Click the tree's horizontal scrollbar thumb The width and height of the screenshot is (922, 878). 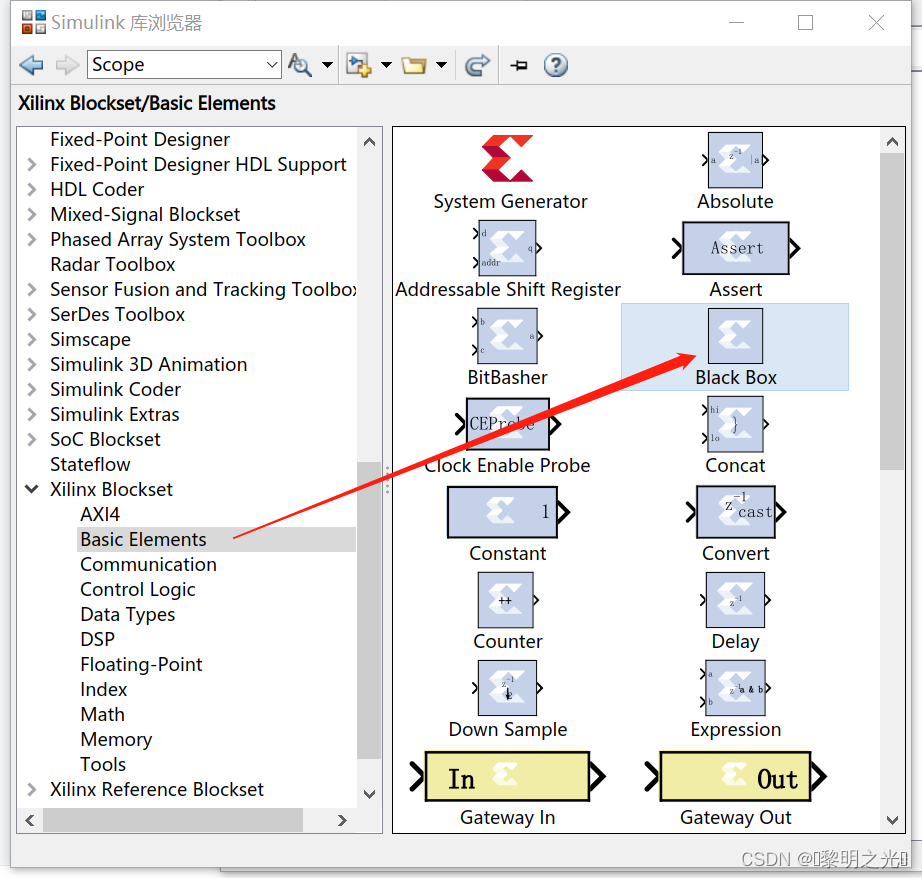tap(173, 820)
